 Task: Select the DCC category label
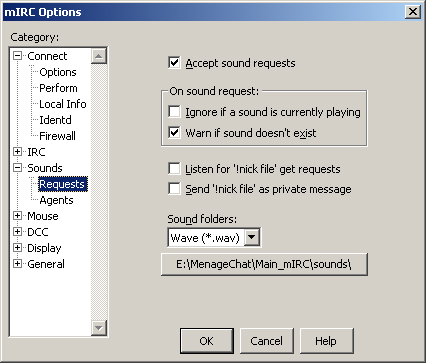click(38, 232)
